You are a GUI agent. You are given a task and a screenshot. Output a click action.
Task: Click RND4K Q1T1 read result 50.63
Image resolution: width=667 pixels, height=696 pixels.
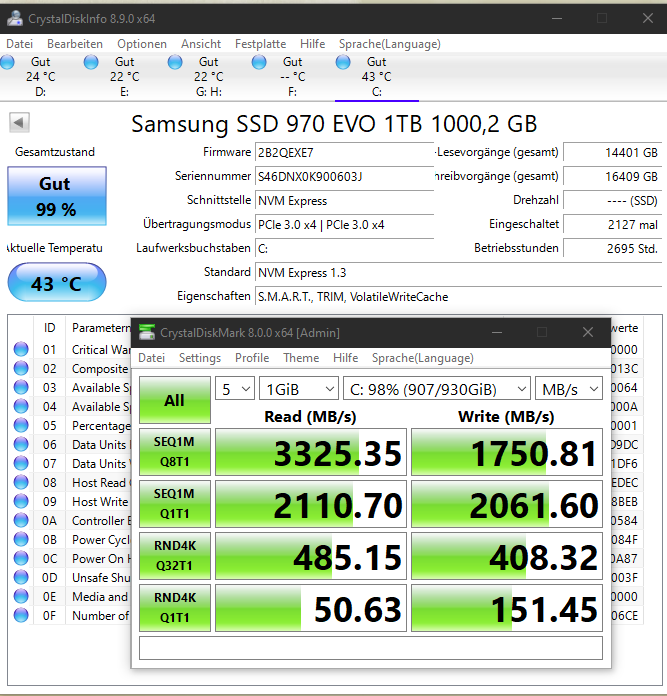coord(311,608)
